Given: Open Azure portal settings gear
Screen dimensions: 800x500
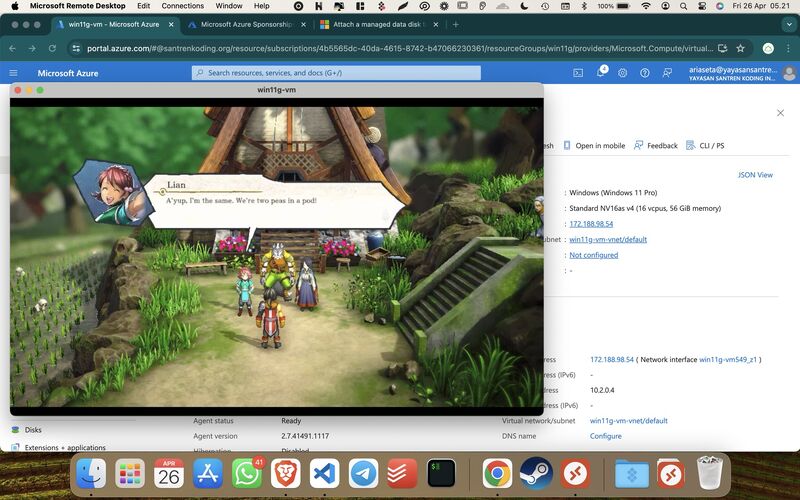Looking at the screenshot, I should coord(622,73).
